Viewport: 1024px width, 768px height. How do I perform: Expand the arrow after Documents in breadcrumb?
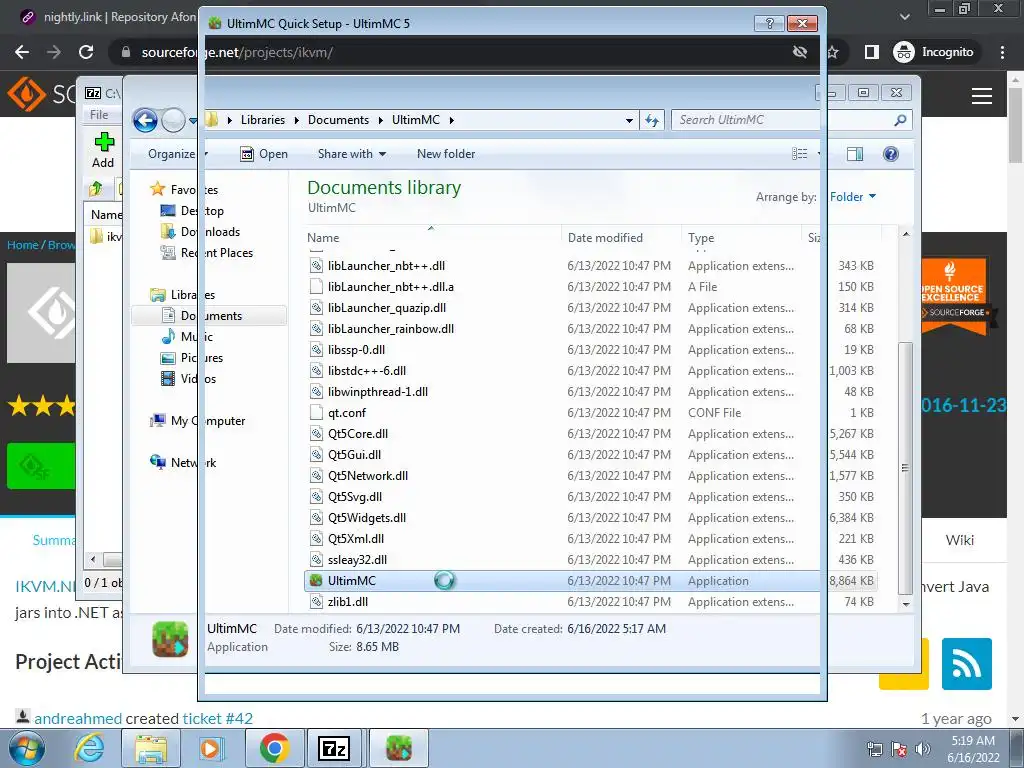pyautogui.click(x=380, y=120)
